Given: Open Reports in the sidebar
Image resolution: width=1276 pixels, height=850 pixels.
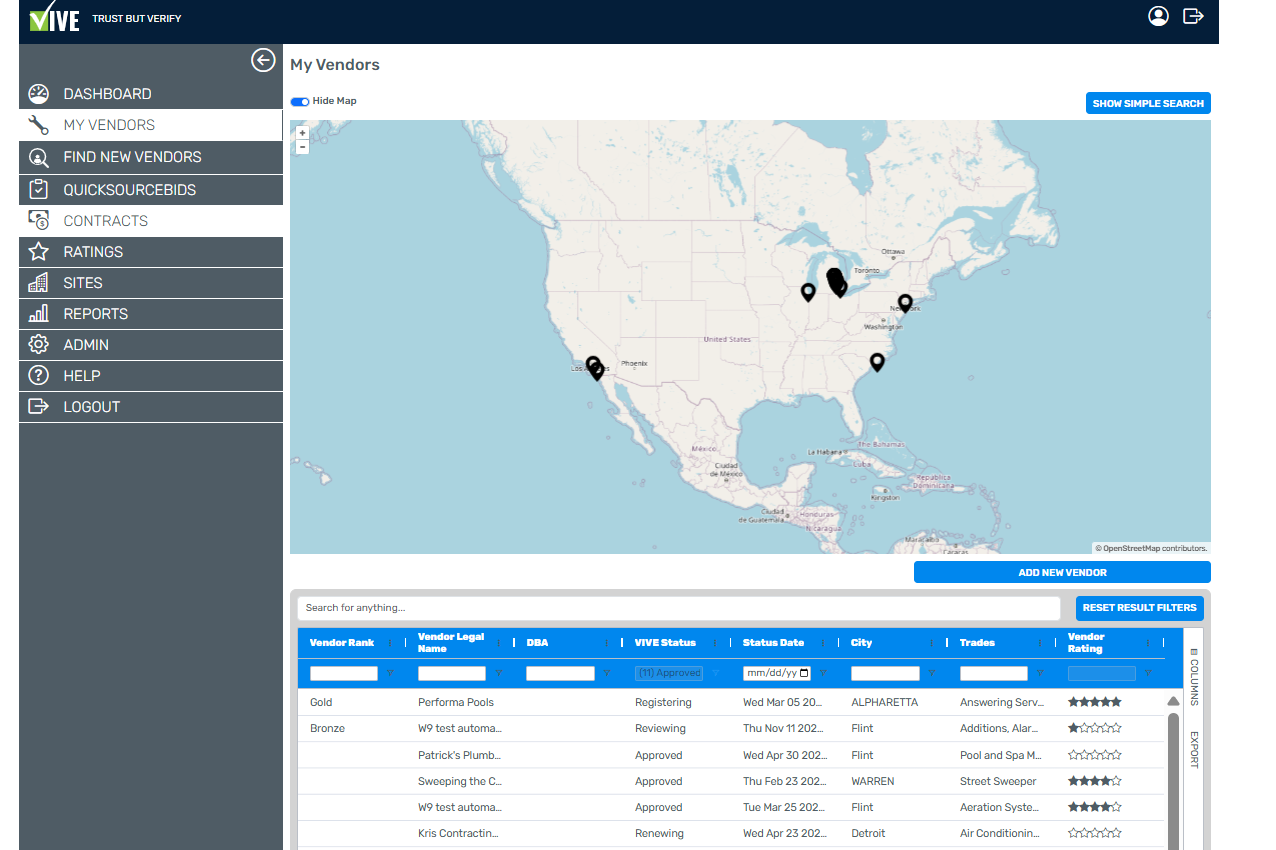Looking at the screenshot, I should click(x=151, y=314).
